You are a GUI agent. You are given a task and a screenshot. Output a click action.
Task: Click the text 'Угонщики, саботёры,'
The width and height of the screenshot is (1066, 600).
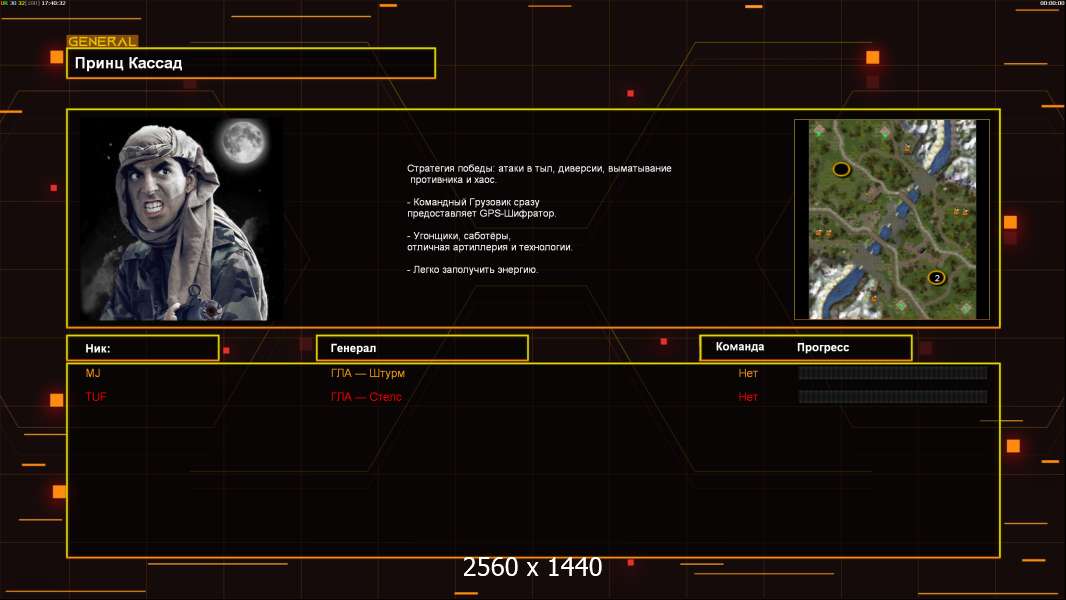click(x=461, y=236)
